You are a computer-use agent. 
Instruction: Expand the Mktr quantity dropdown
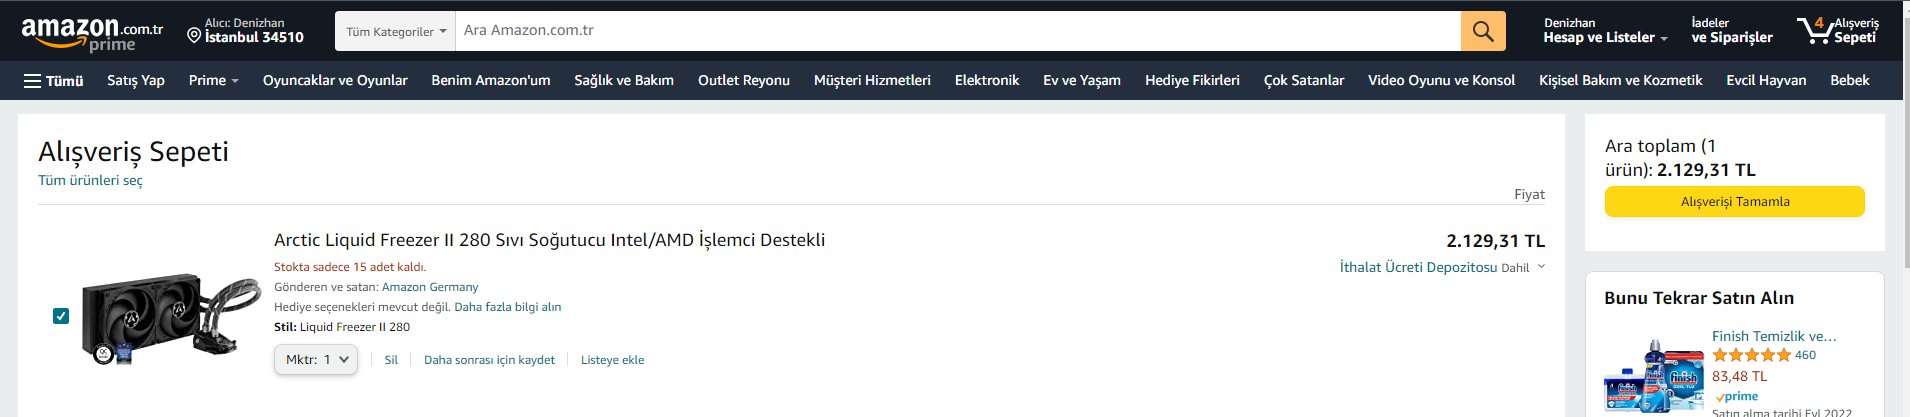click(316, 360)
